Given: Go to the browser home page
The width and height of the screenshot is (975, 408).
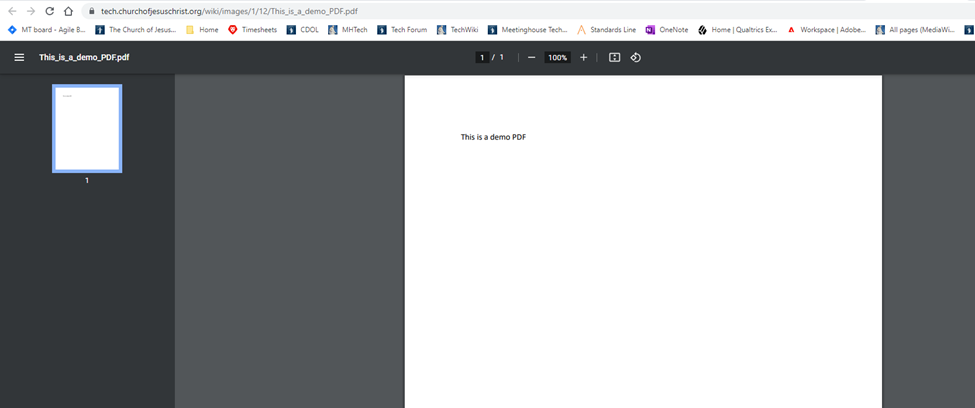Looking at the screenshot, I should click(68, 11).
